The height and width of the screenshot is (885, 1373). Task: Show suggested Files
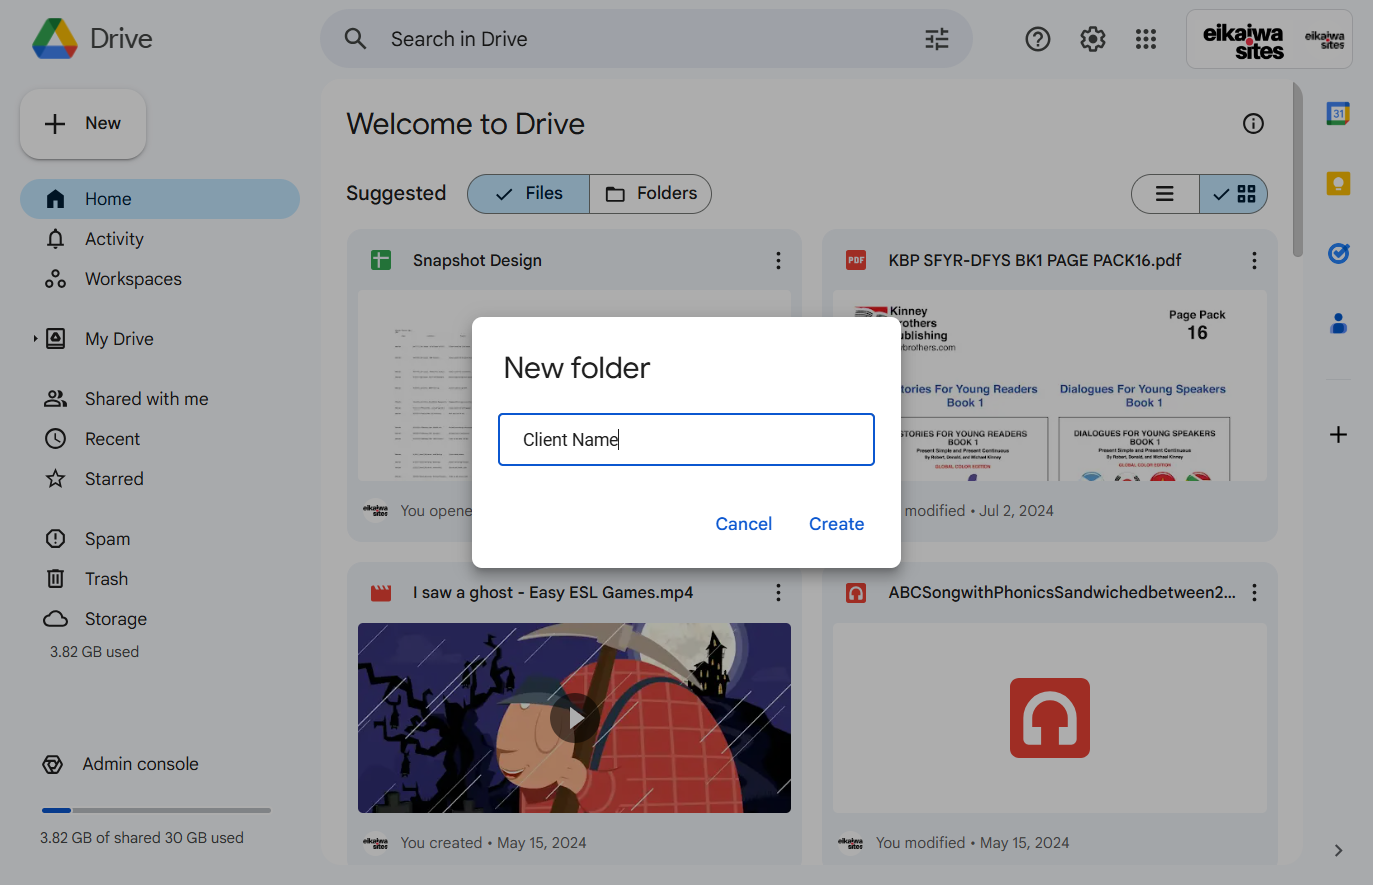529,194
